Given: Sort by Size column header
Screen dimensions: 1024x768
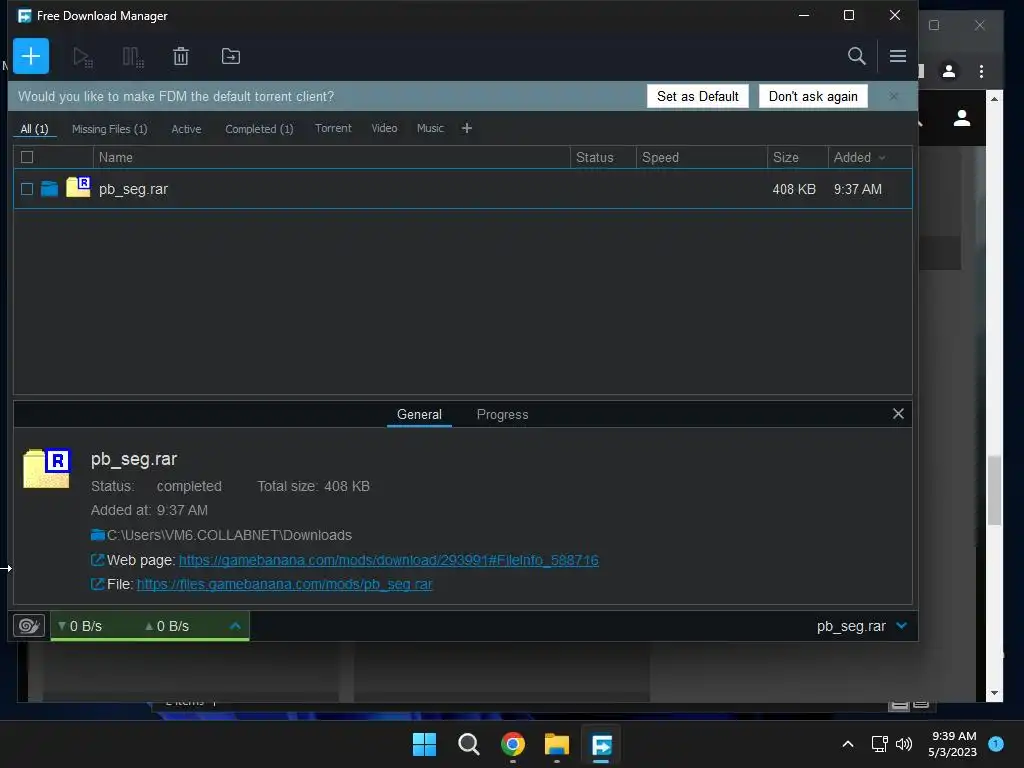Looking at the screenshot, I should pyautogui.click(x=797, y=157).
